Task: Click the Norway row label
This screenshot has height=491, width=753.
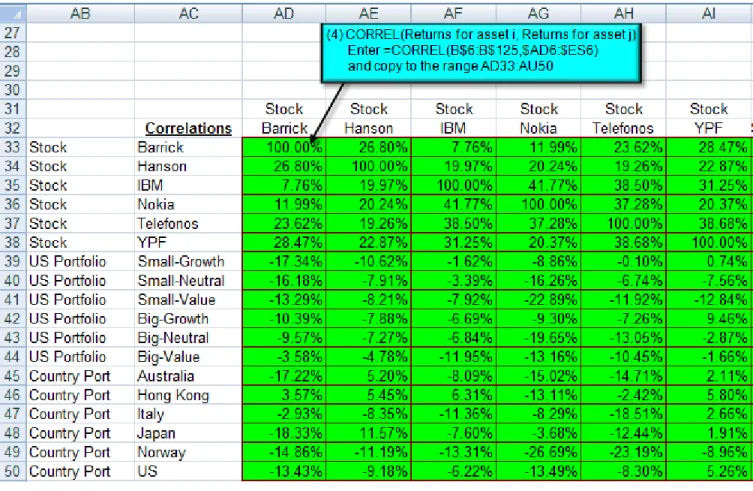Action: (188, 452)
